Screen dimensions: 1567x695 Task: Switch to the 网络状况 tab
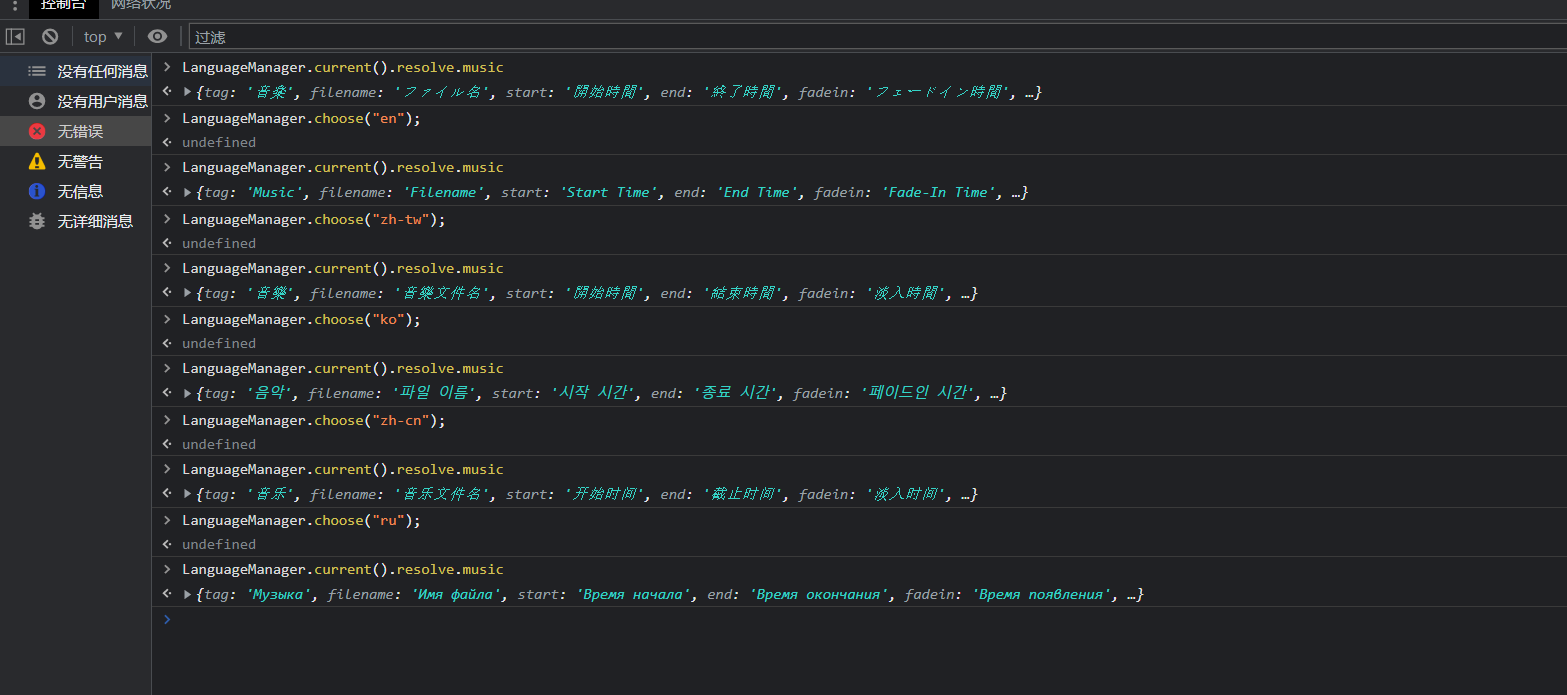tap(141, 6)
